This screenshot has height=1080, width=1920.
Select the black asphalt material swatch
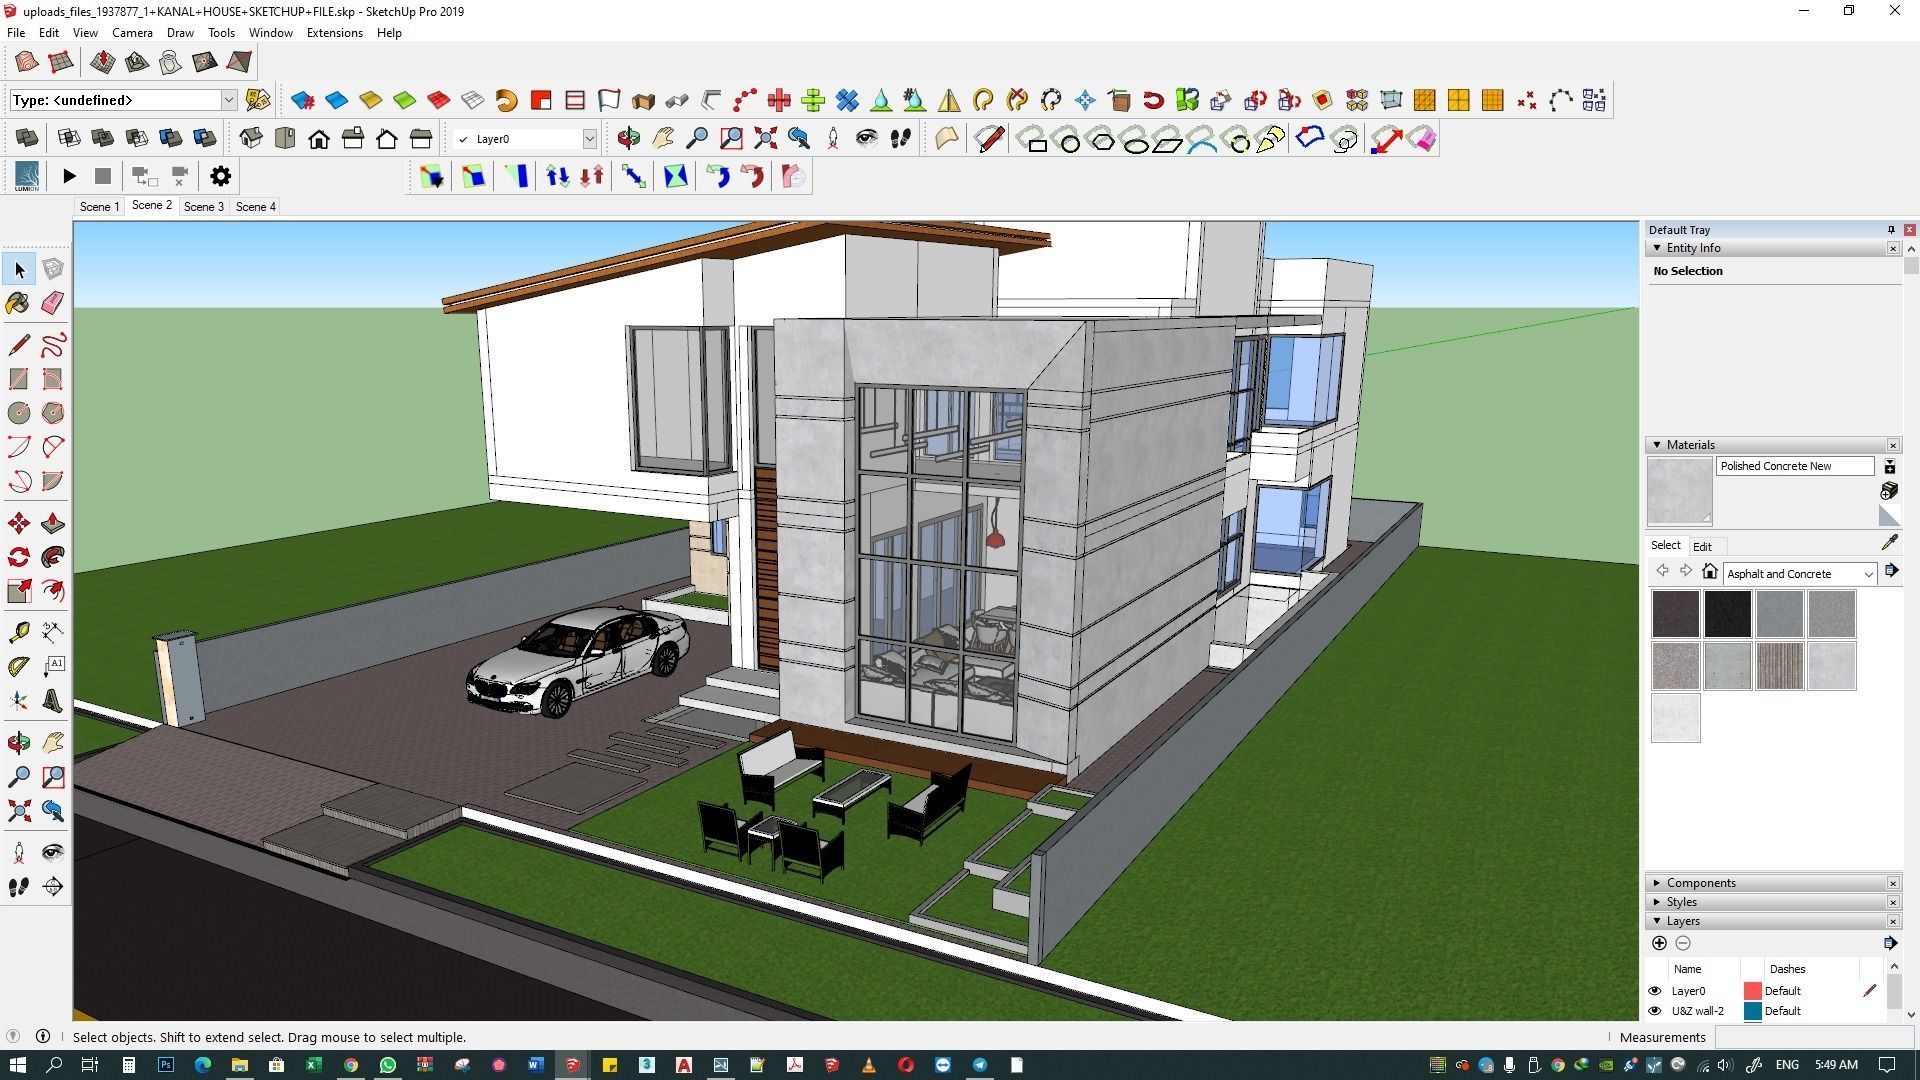1727,614
